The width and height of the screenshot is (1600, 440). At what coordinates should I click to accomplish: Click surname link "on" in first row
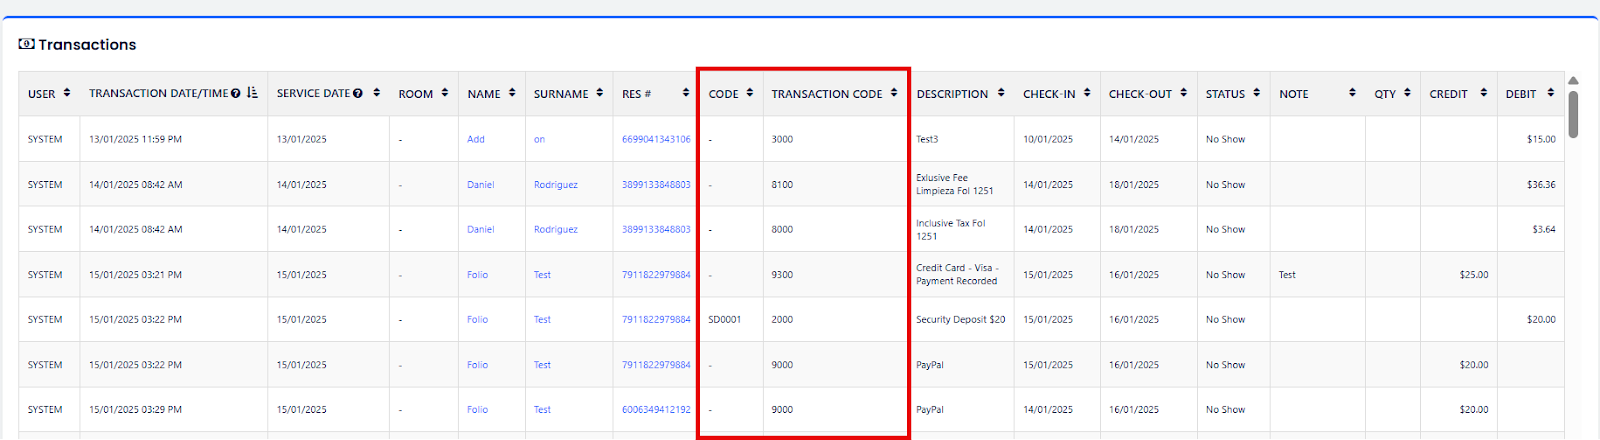(x=539, y=139)
